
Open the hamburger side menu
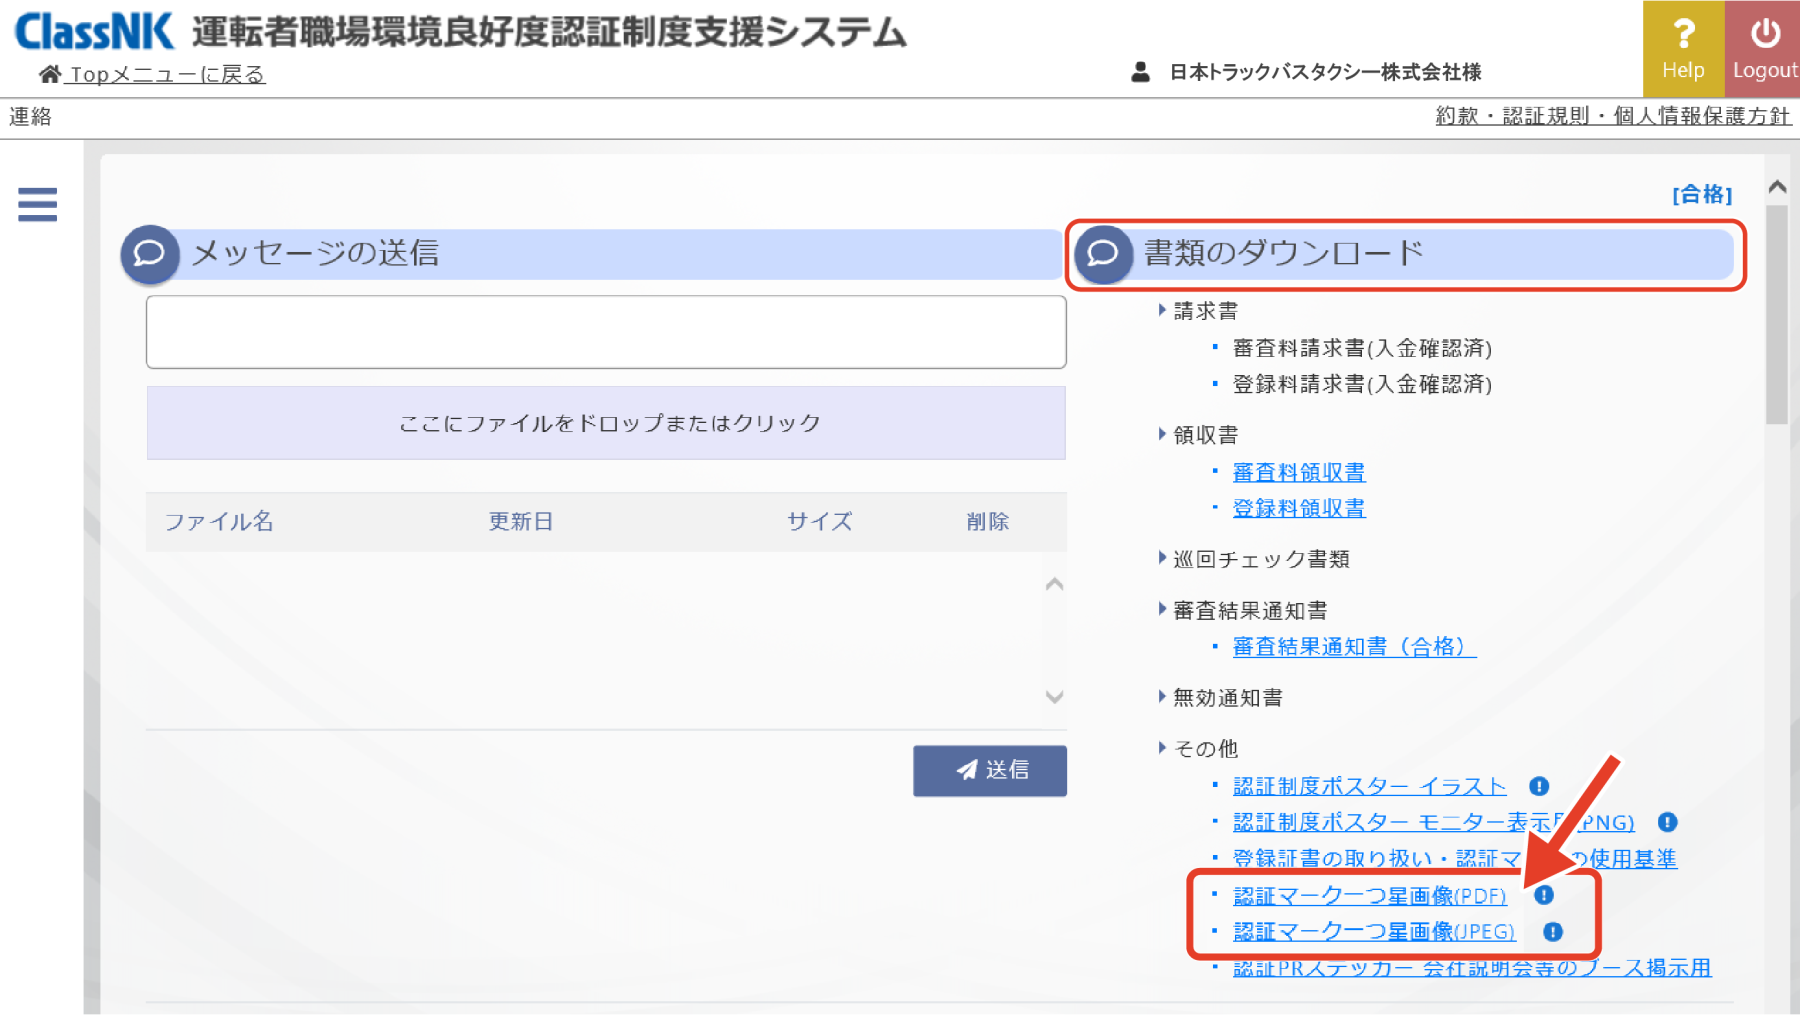click(x=37, y=204)
